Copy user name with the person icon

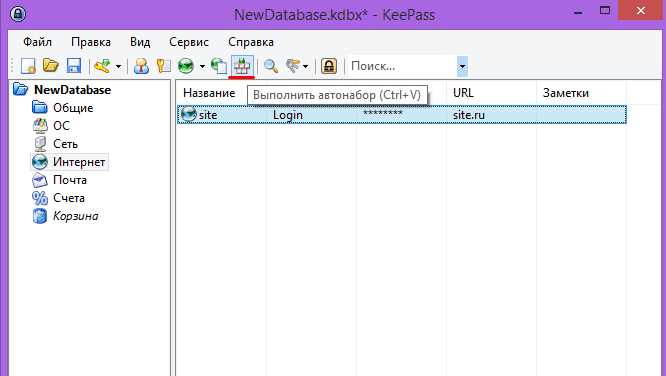pyautogui.click(x=141, y=66)
